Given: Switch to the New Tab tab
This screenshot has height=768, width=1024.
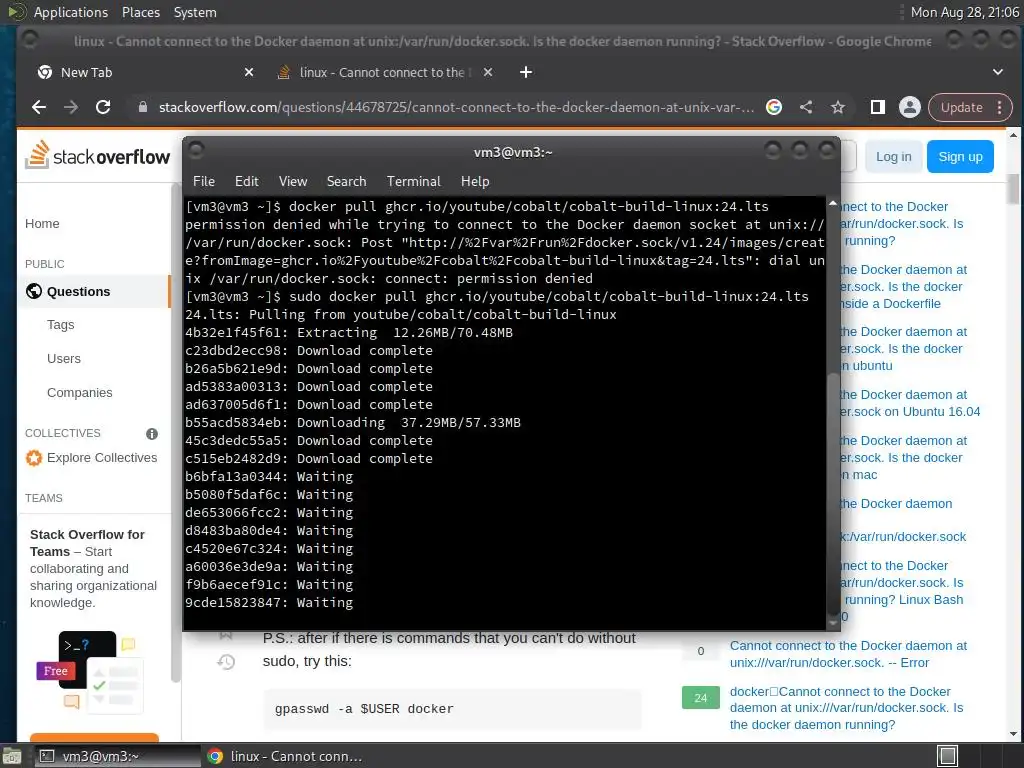Looking at the screenshot, I should [x=144, y=72].
